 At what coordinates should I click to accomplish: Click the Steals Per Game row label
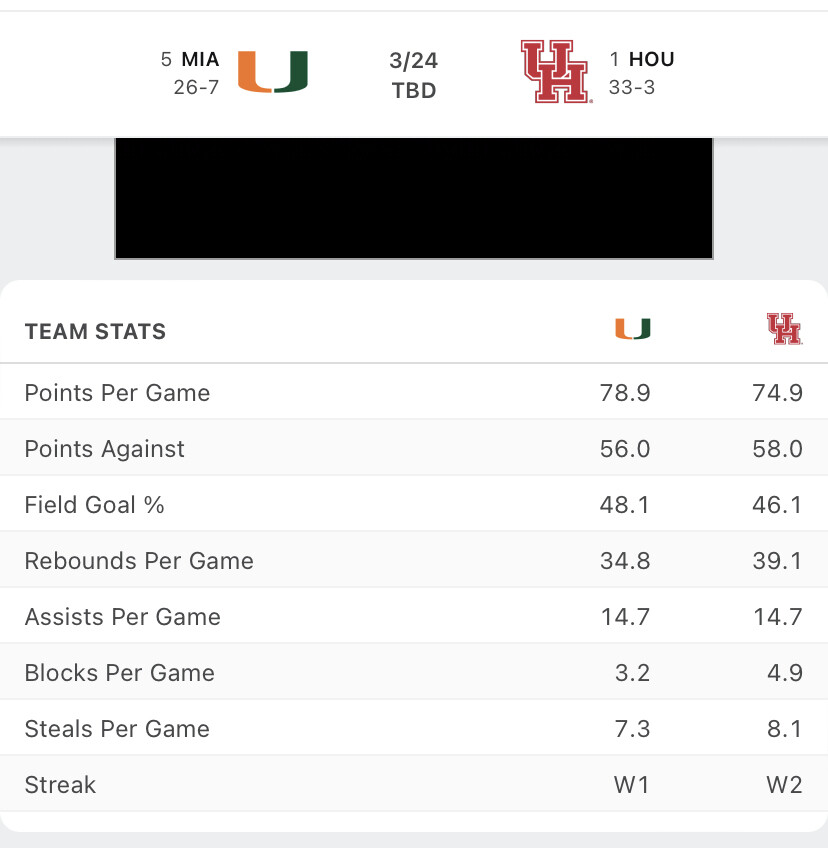[117, 729]
